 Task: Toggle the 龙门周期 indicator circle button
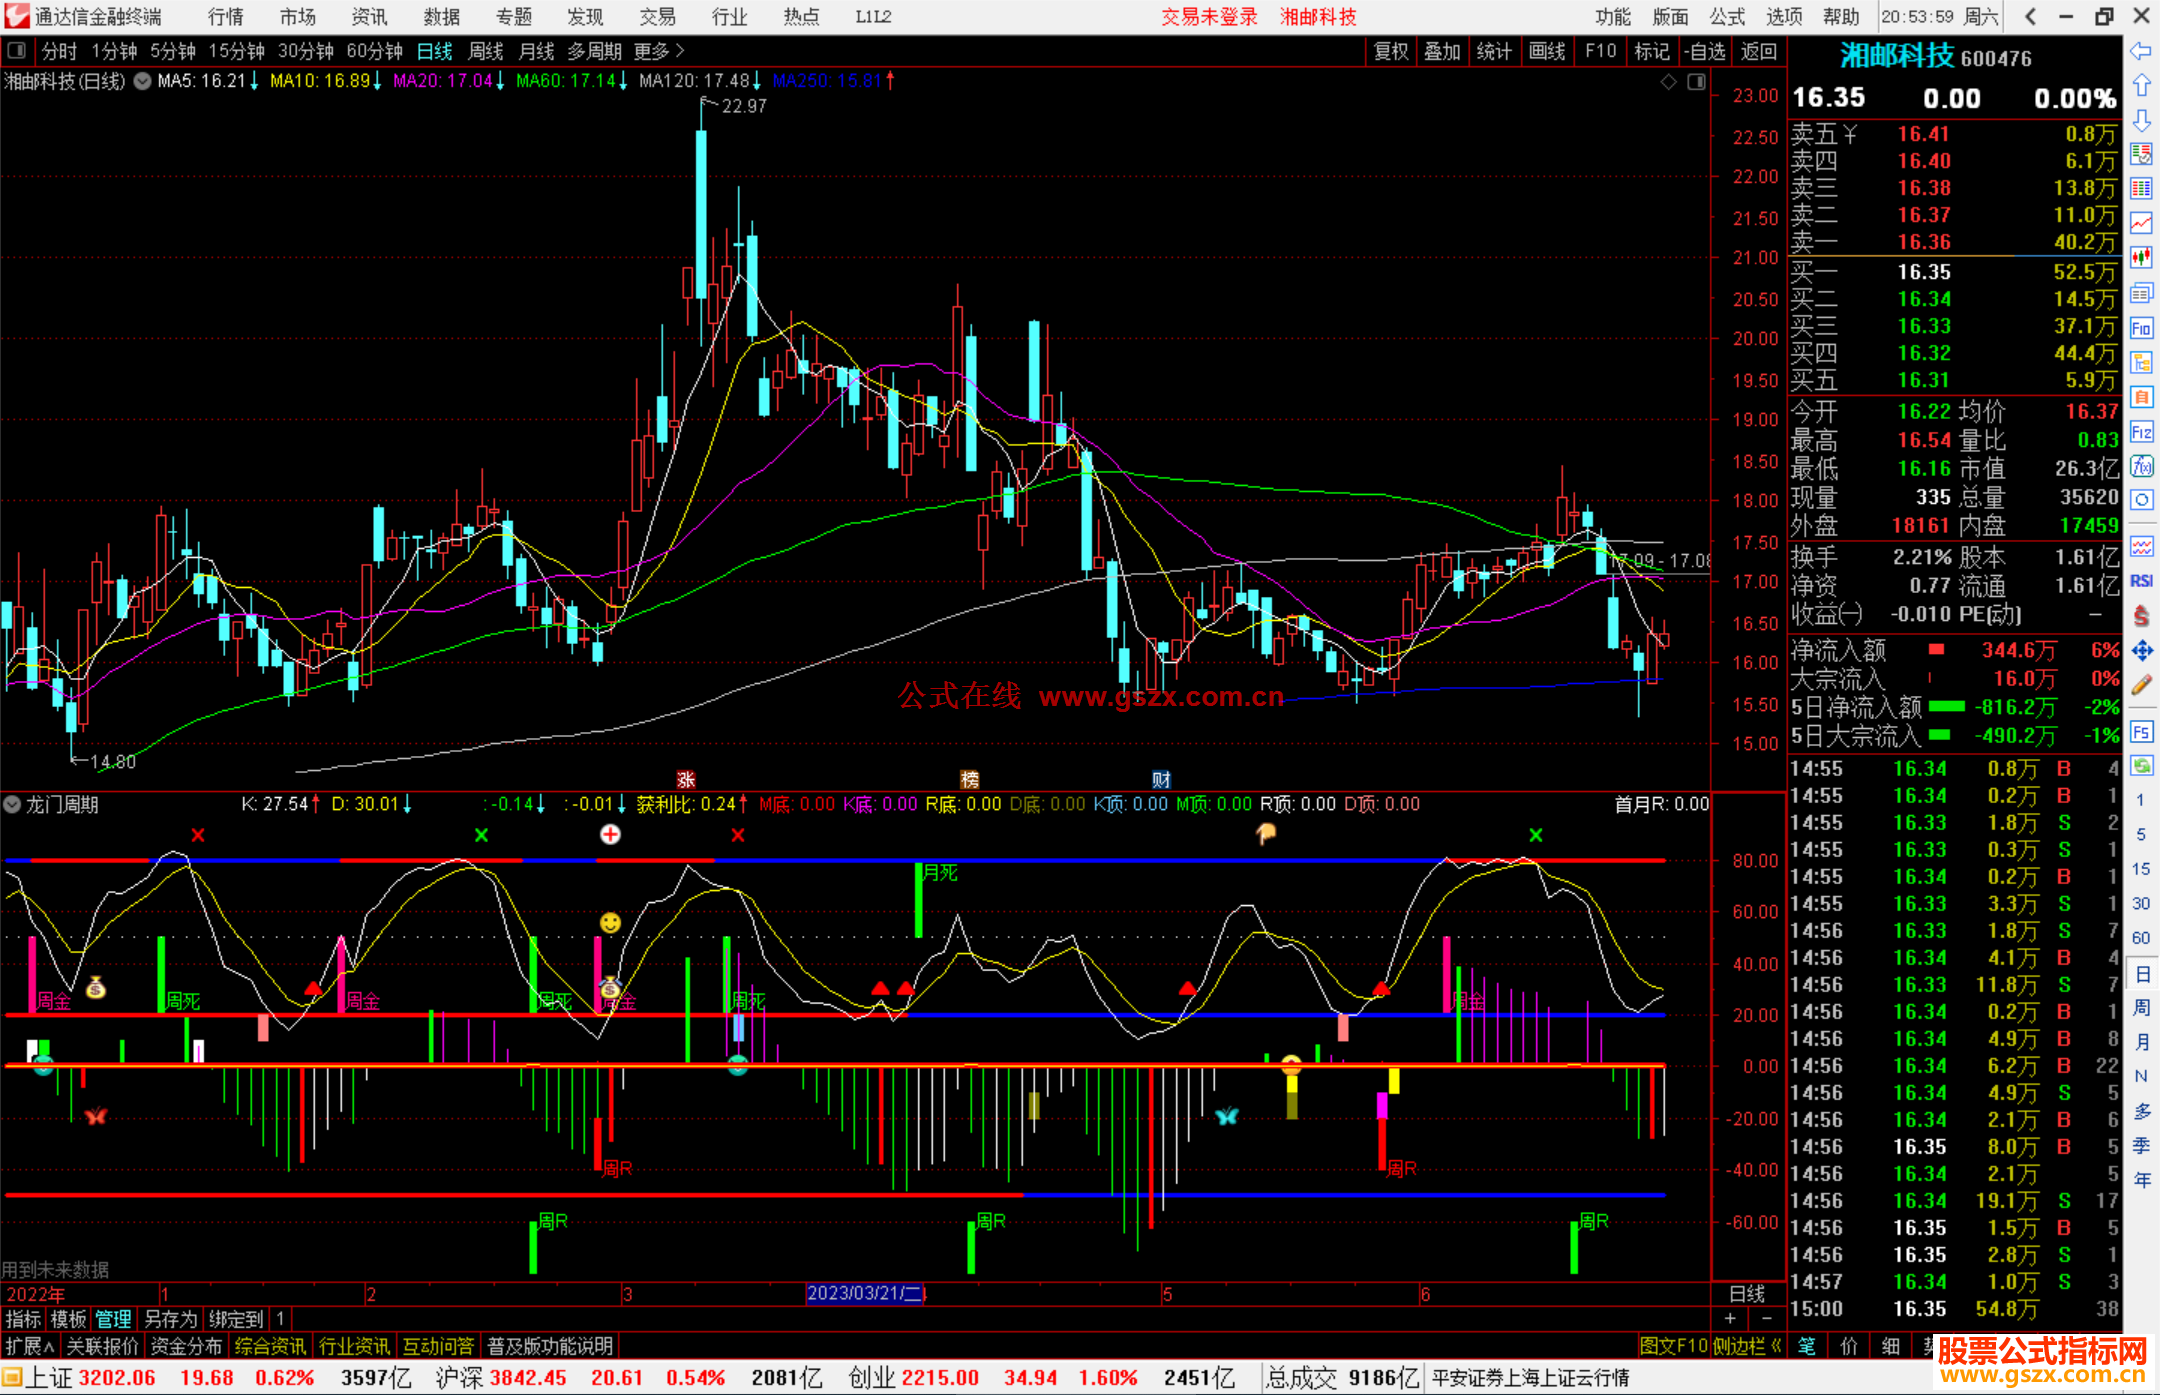(12, 805)
